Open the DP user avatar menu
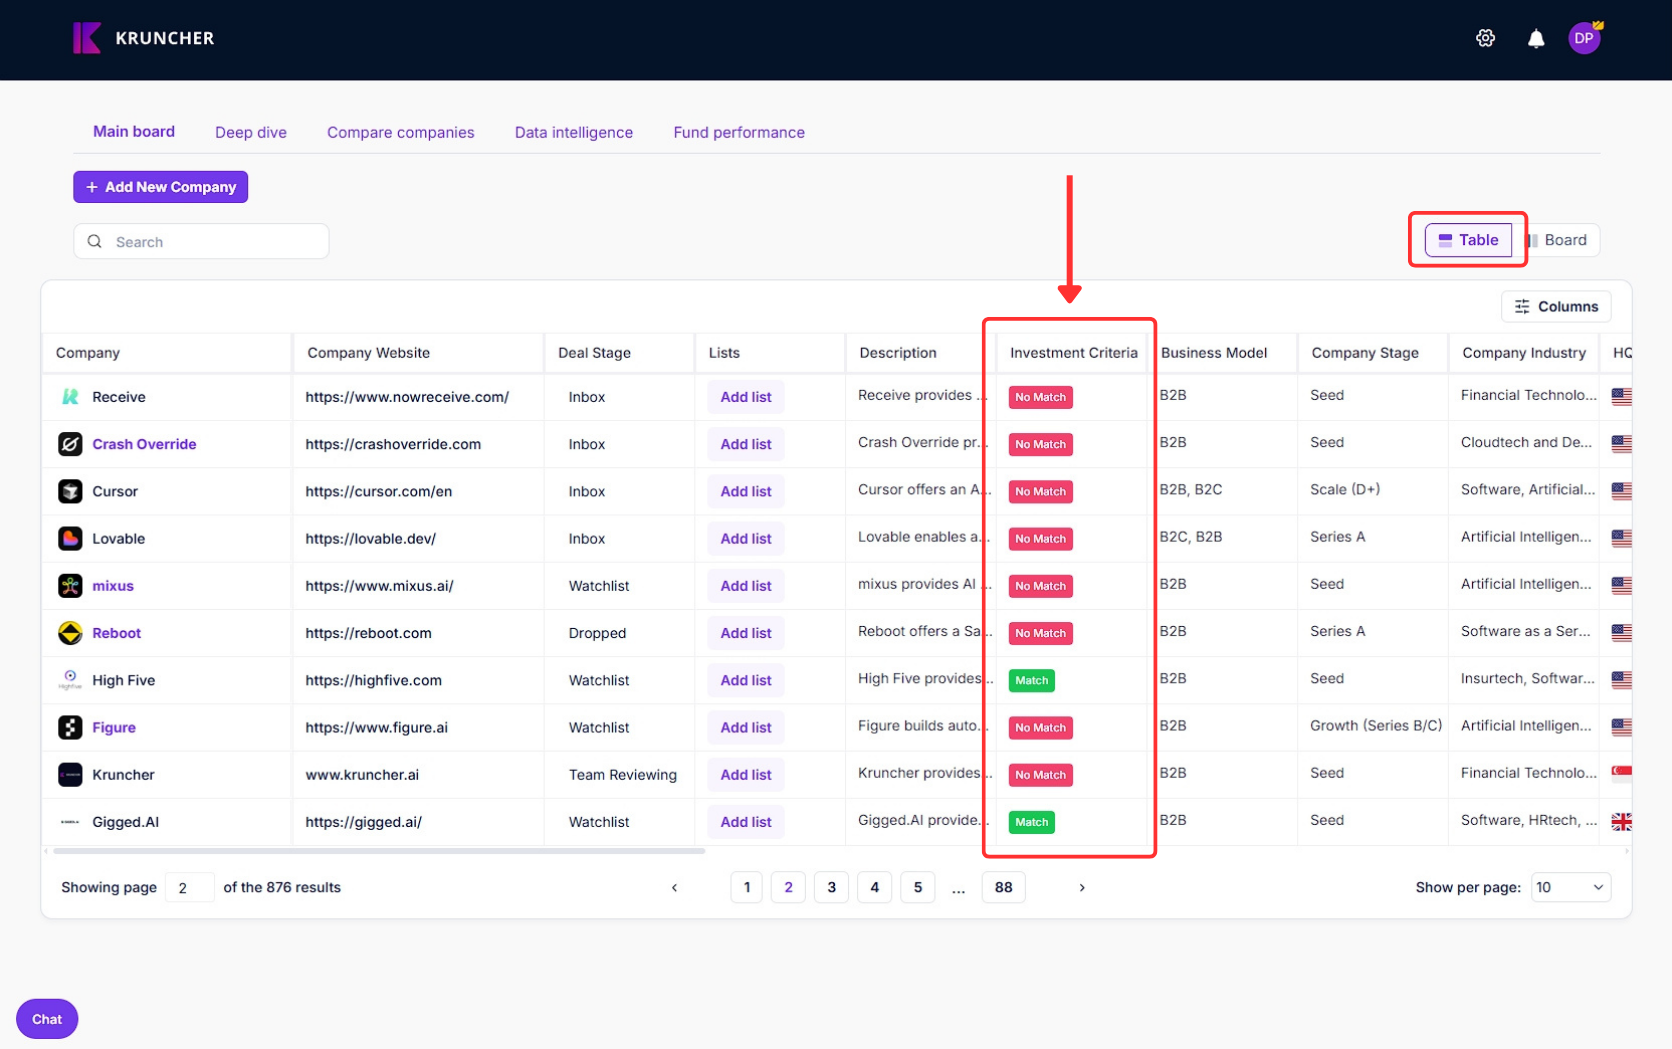This screenshot has height=1049, width=1672. (1584, 38)
